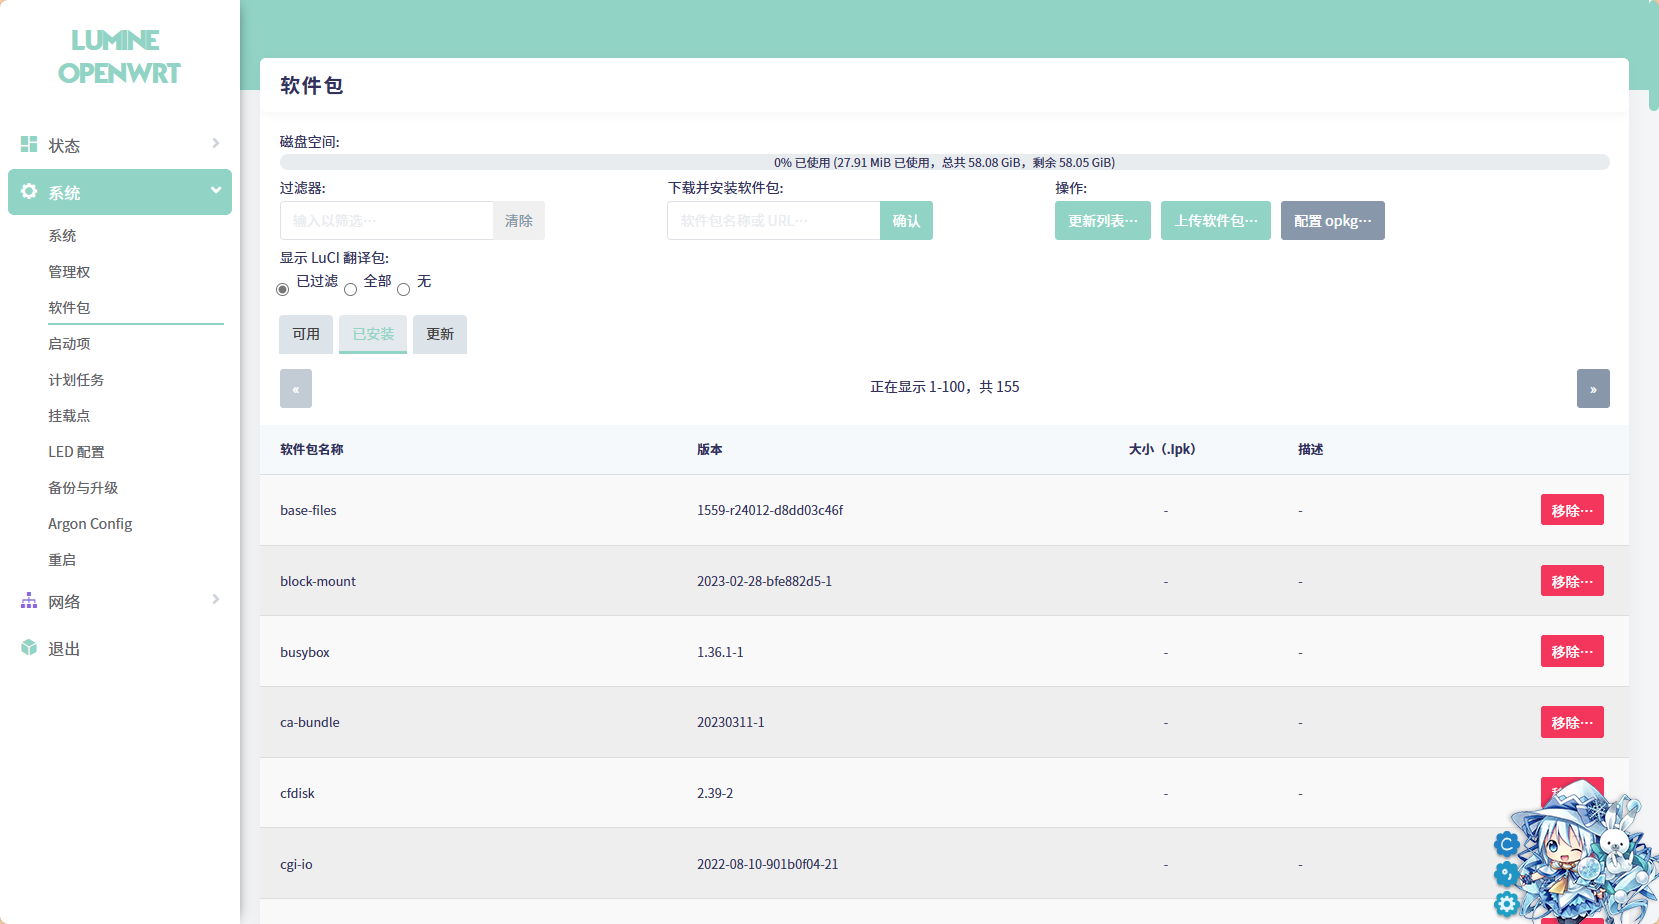Screen dimensions: 1659x924
Task: Focus the package name or URL field
Action: 773,221
